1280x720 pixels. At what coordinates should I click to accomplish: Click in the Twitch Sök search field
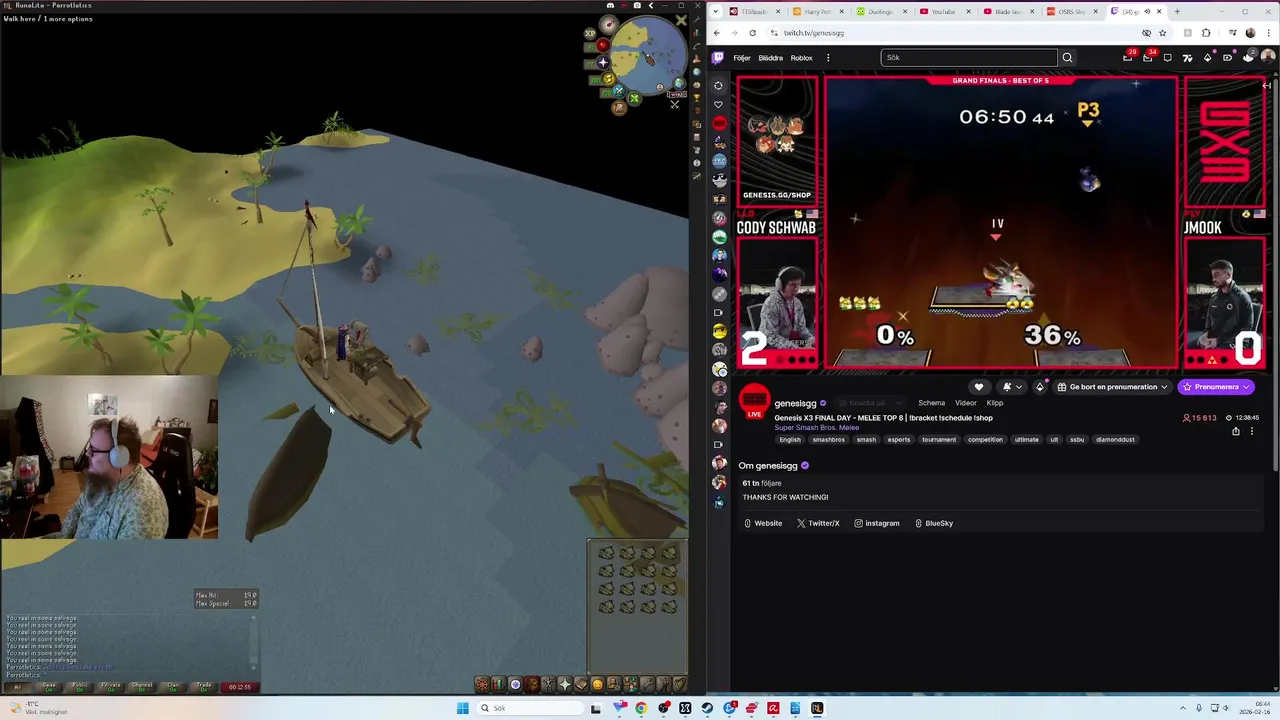tap(968, 57)
